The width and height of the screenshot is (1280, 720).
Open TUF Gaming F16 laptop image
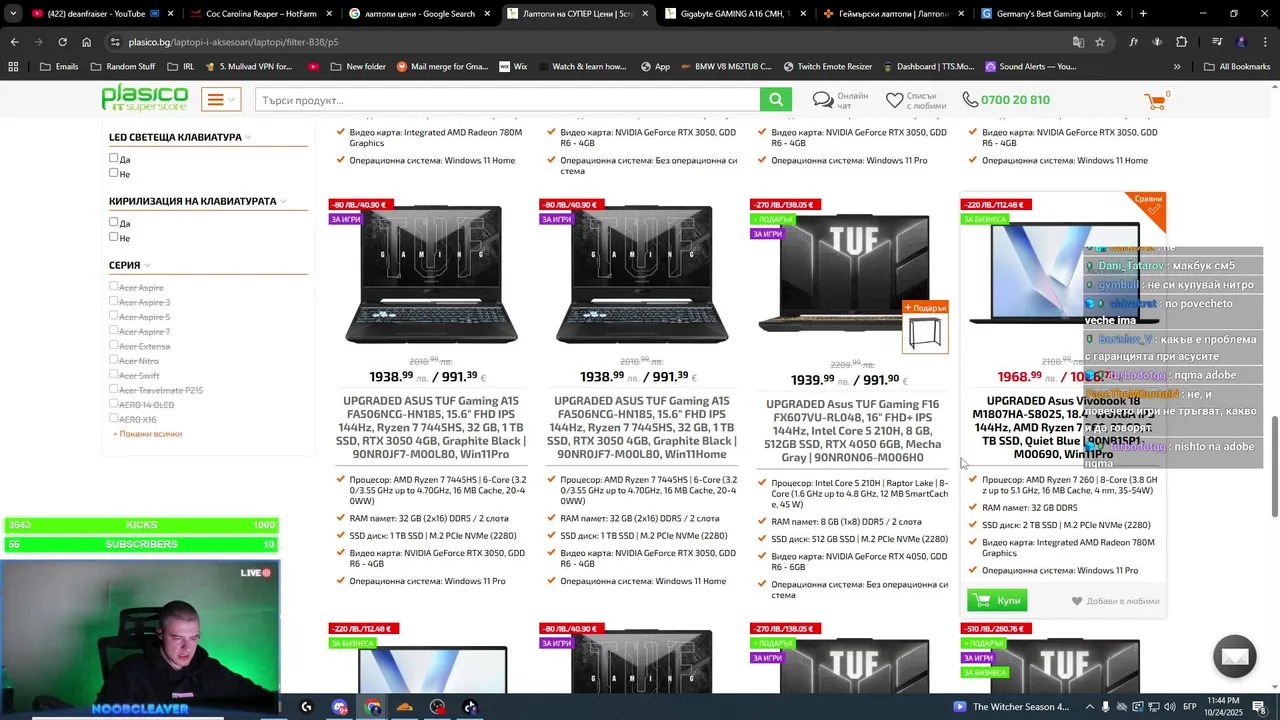(x=845, y=272)
